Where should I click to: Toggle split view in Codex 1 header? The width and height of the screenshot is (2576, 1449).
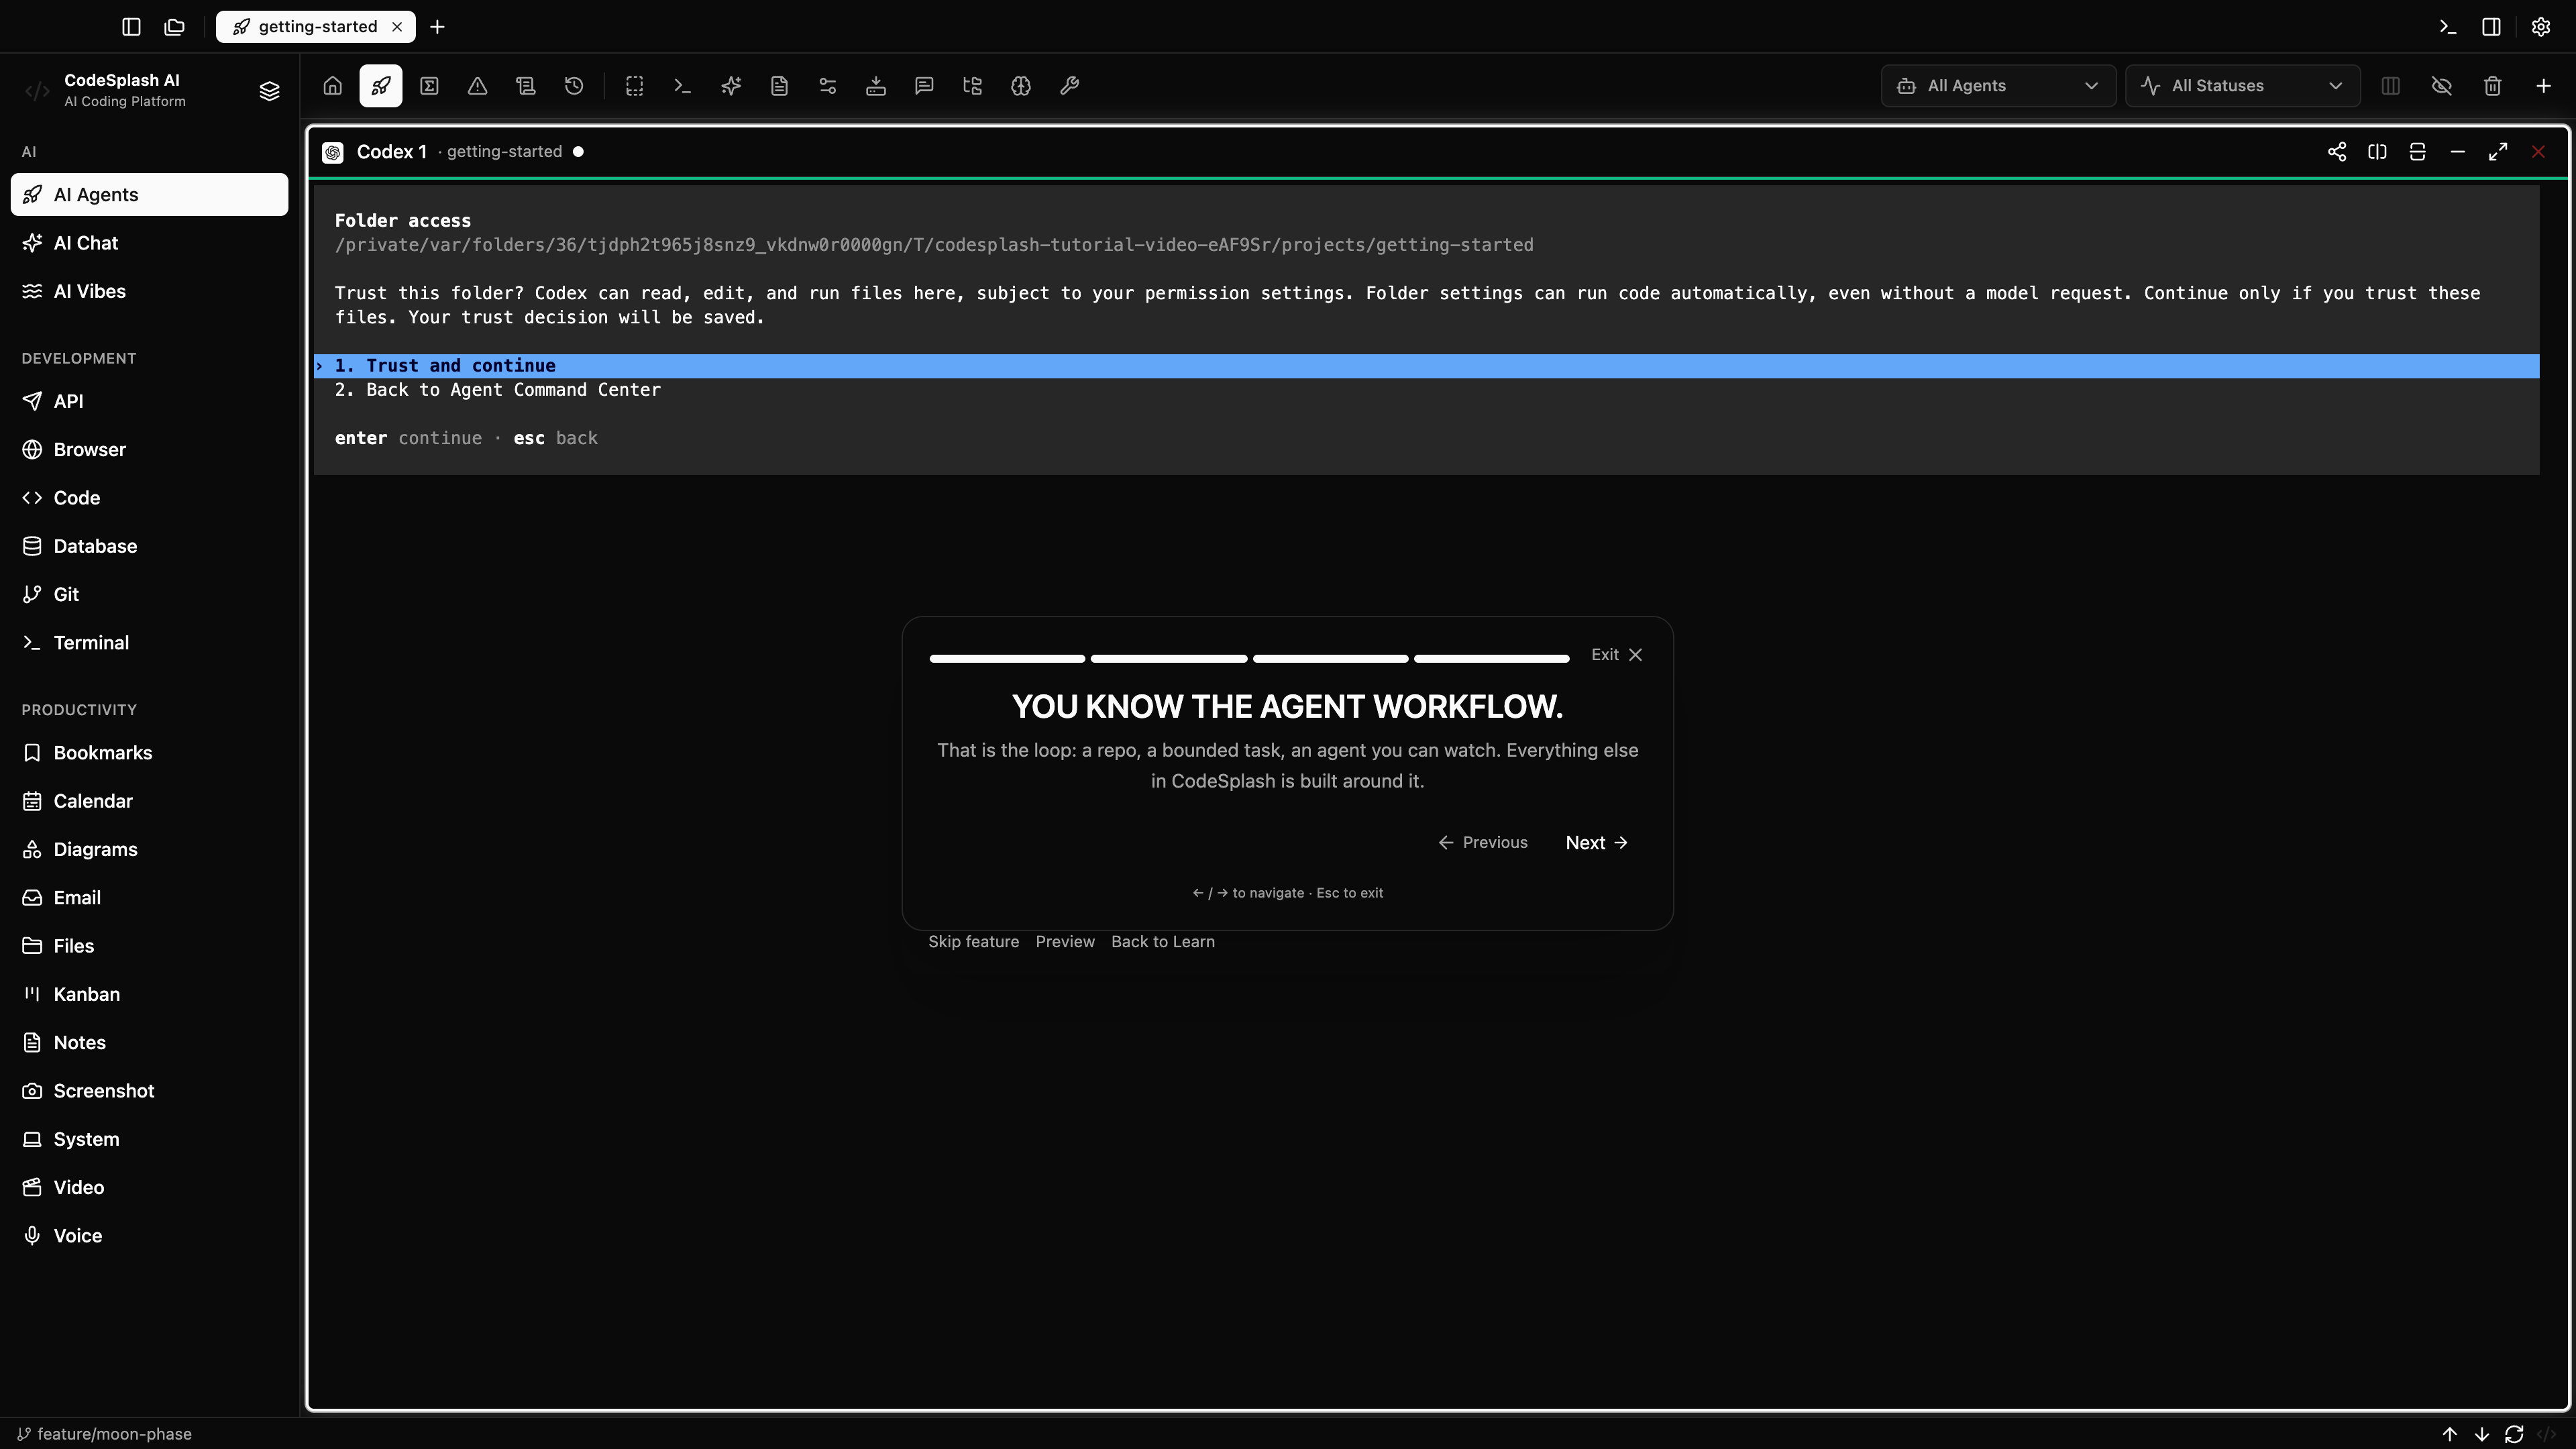coord(2377,152)
